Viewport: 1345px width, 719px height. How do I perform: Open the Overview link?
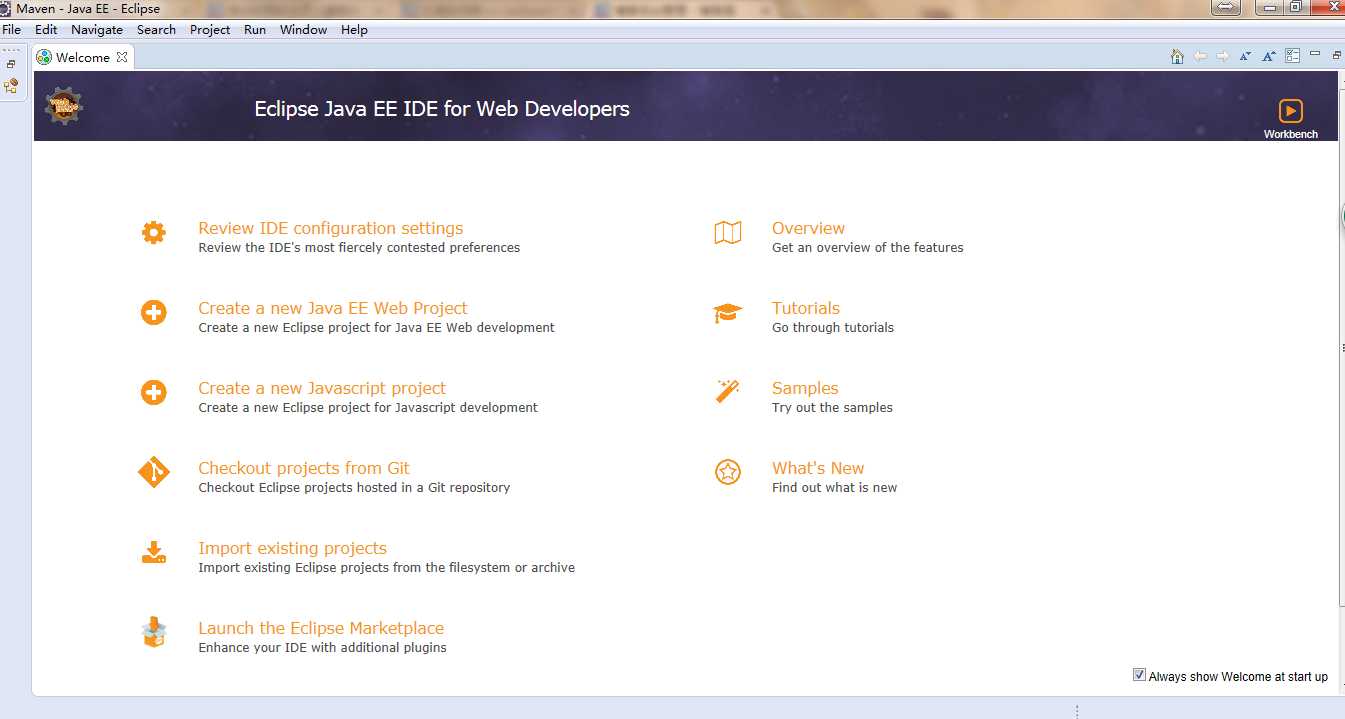[x=808, y=228]
